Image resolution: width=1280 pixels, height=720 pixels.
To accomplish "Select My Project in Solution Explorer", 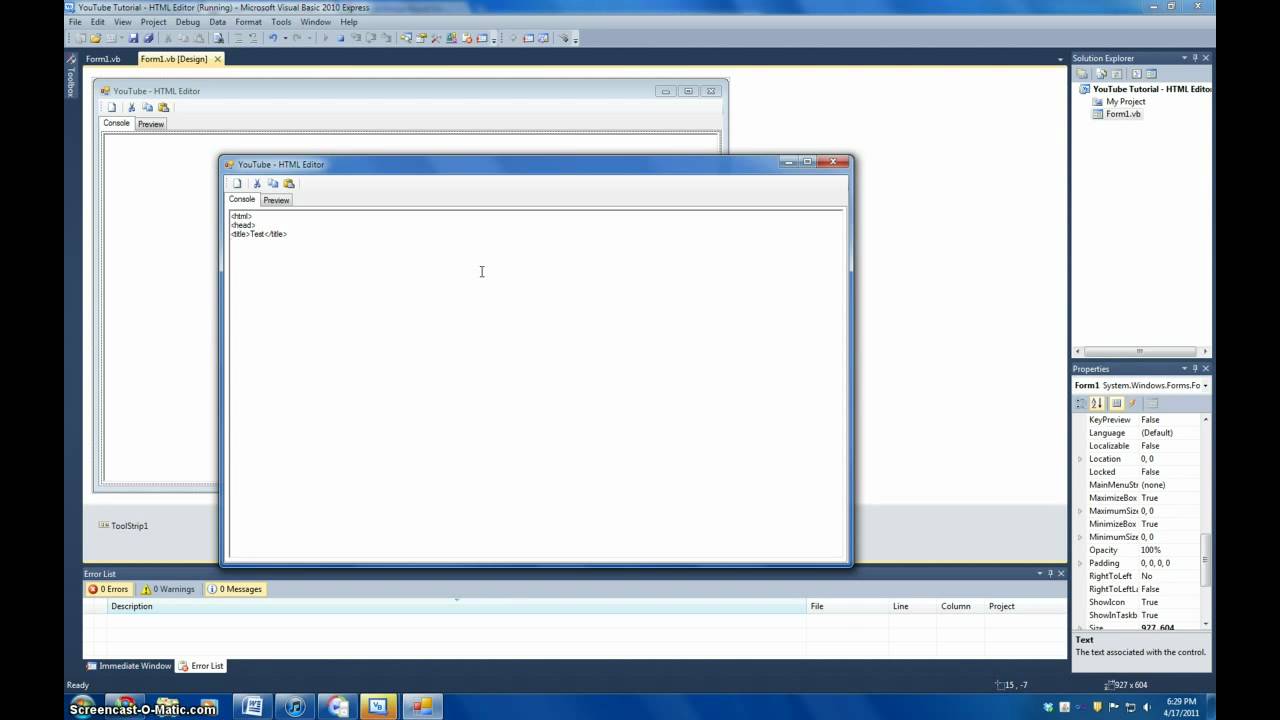I will (1125, 101).
